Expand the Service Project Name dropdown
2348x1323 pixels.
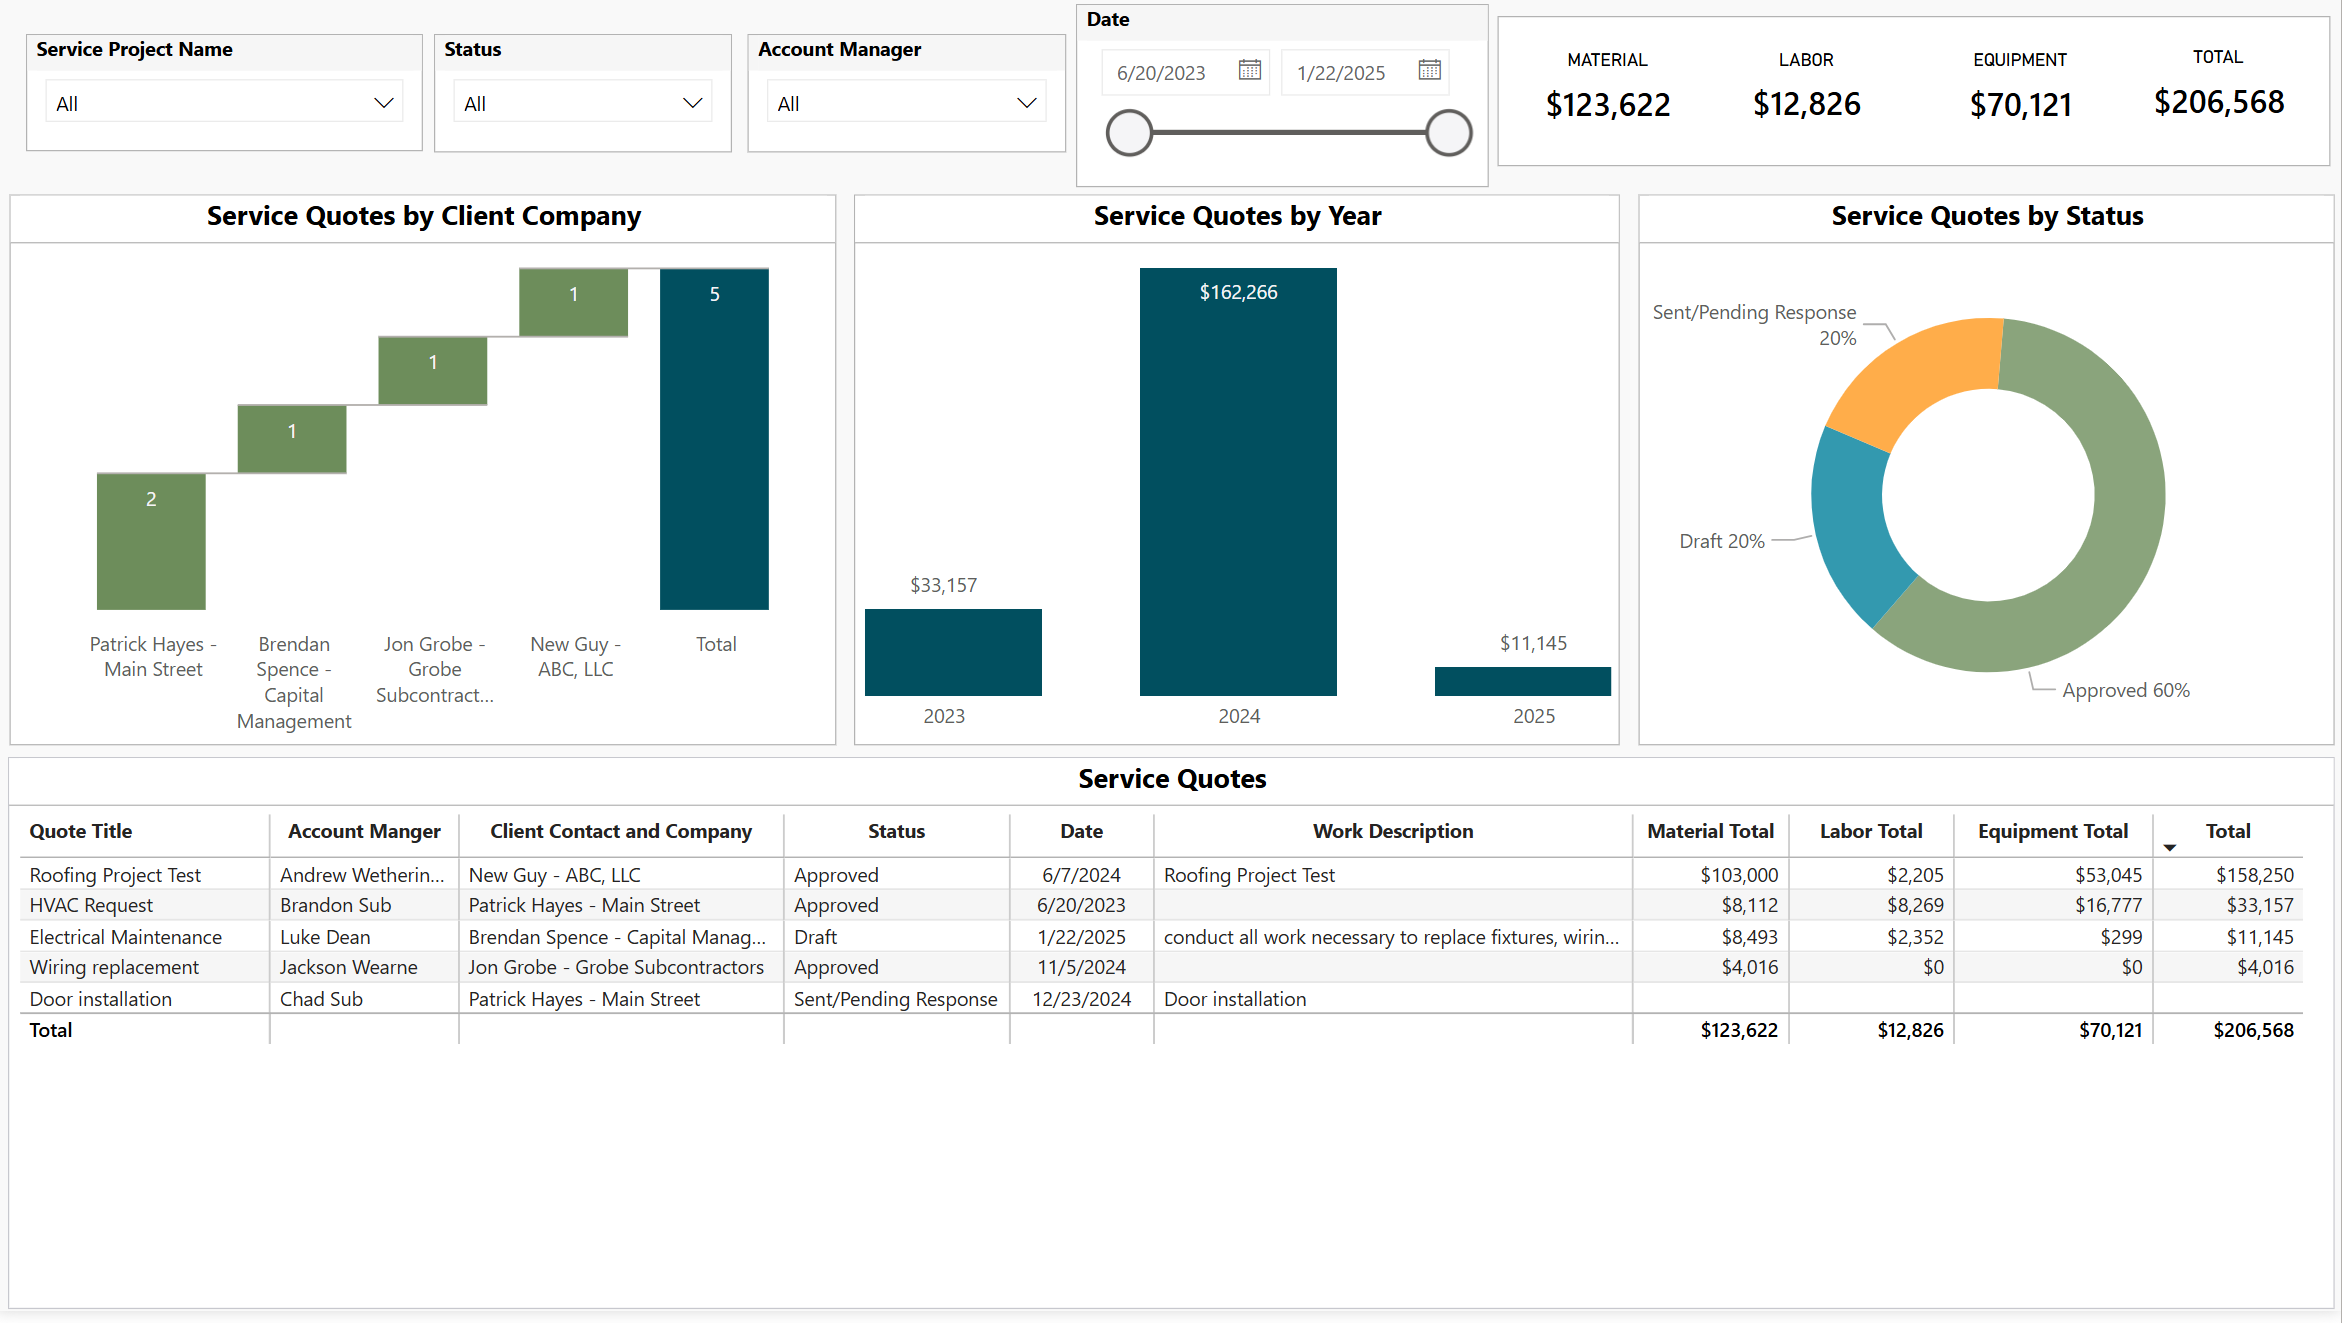(x=383, y=103)
